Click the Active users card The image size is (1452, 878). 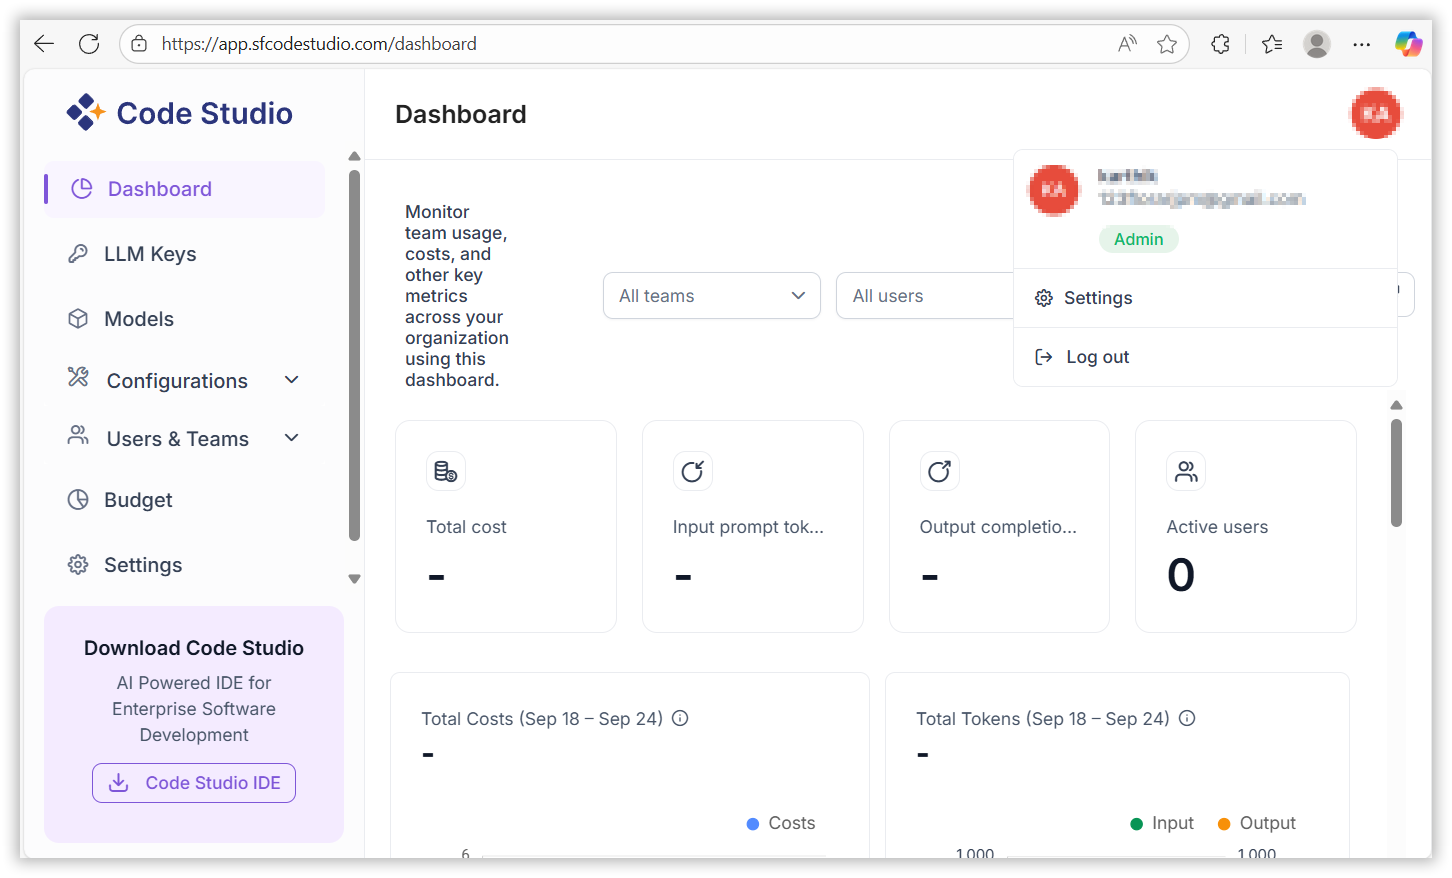click(x=1246, y=526)
